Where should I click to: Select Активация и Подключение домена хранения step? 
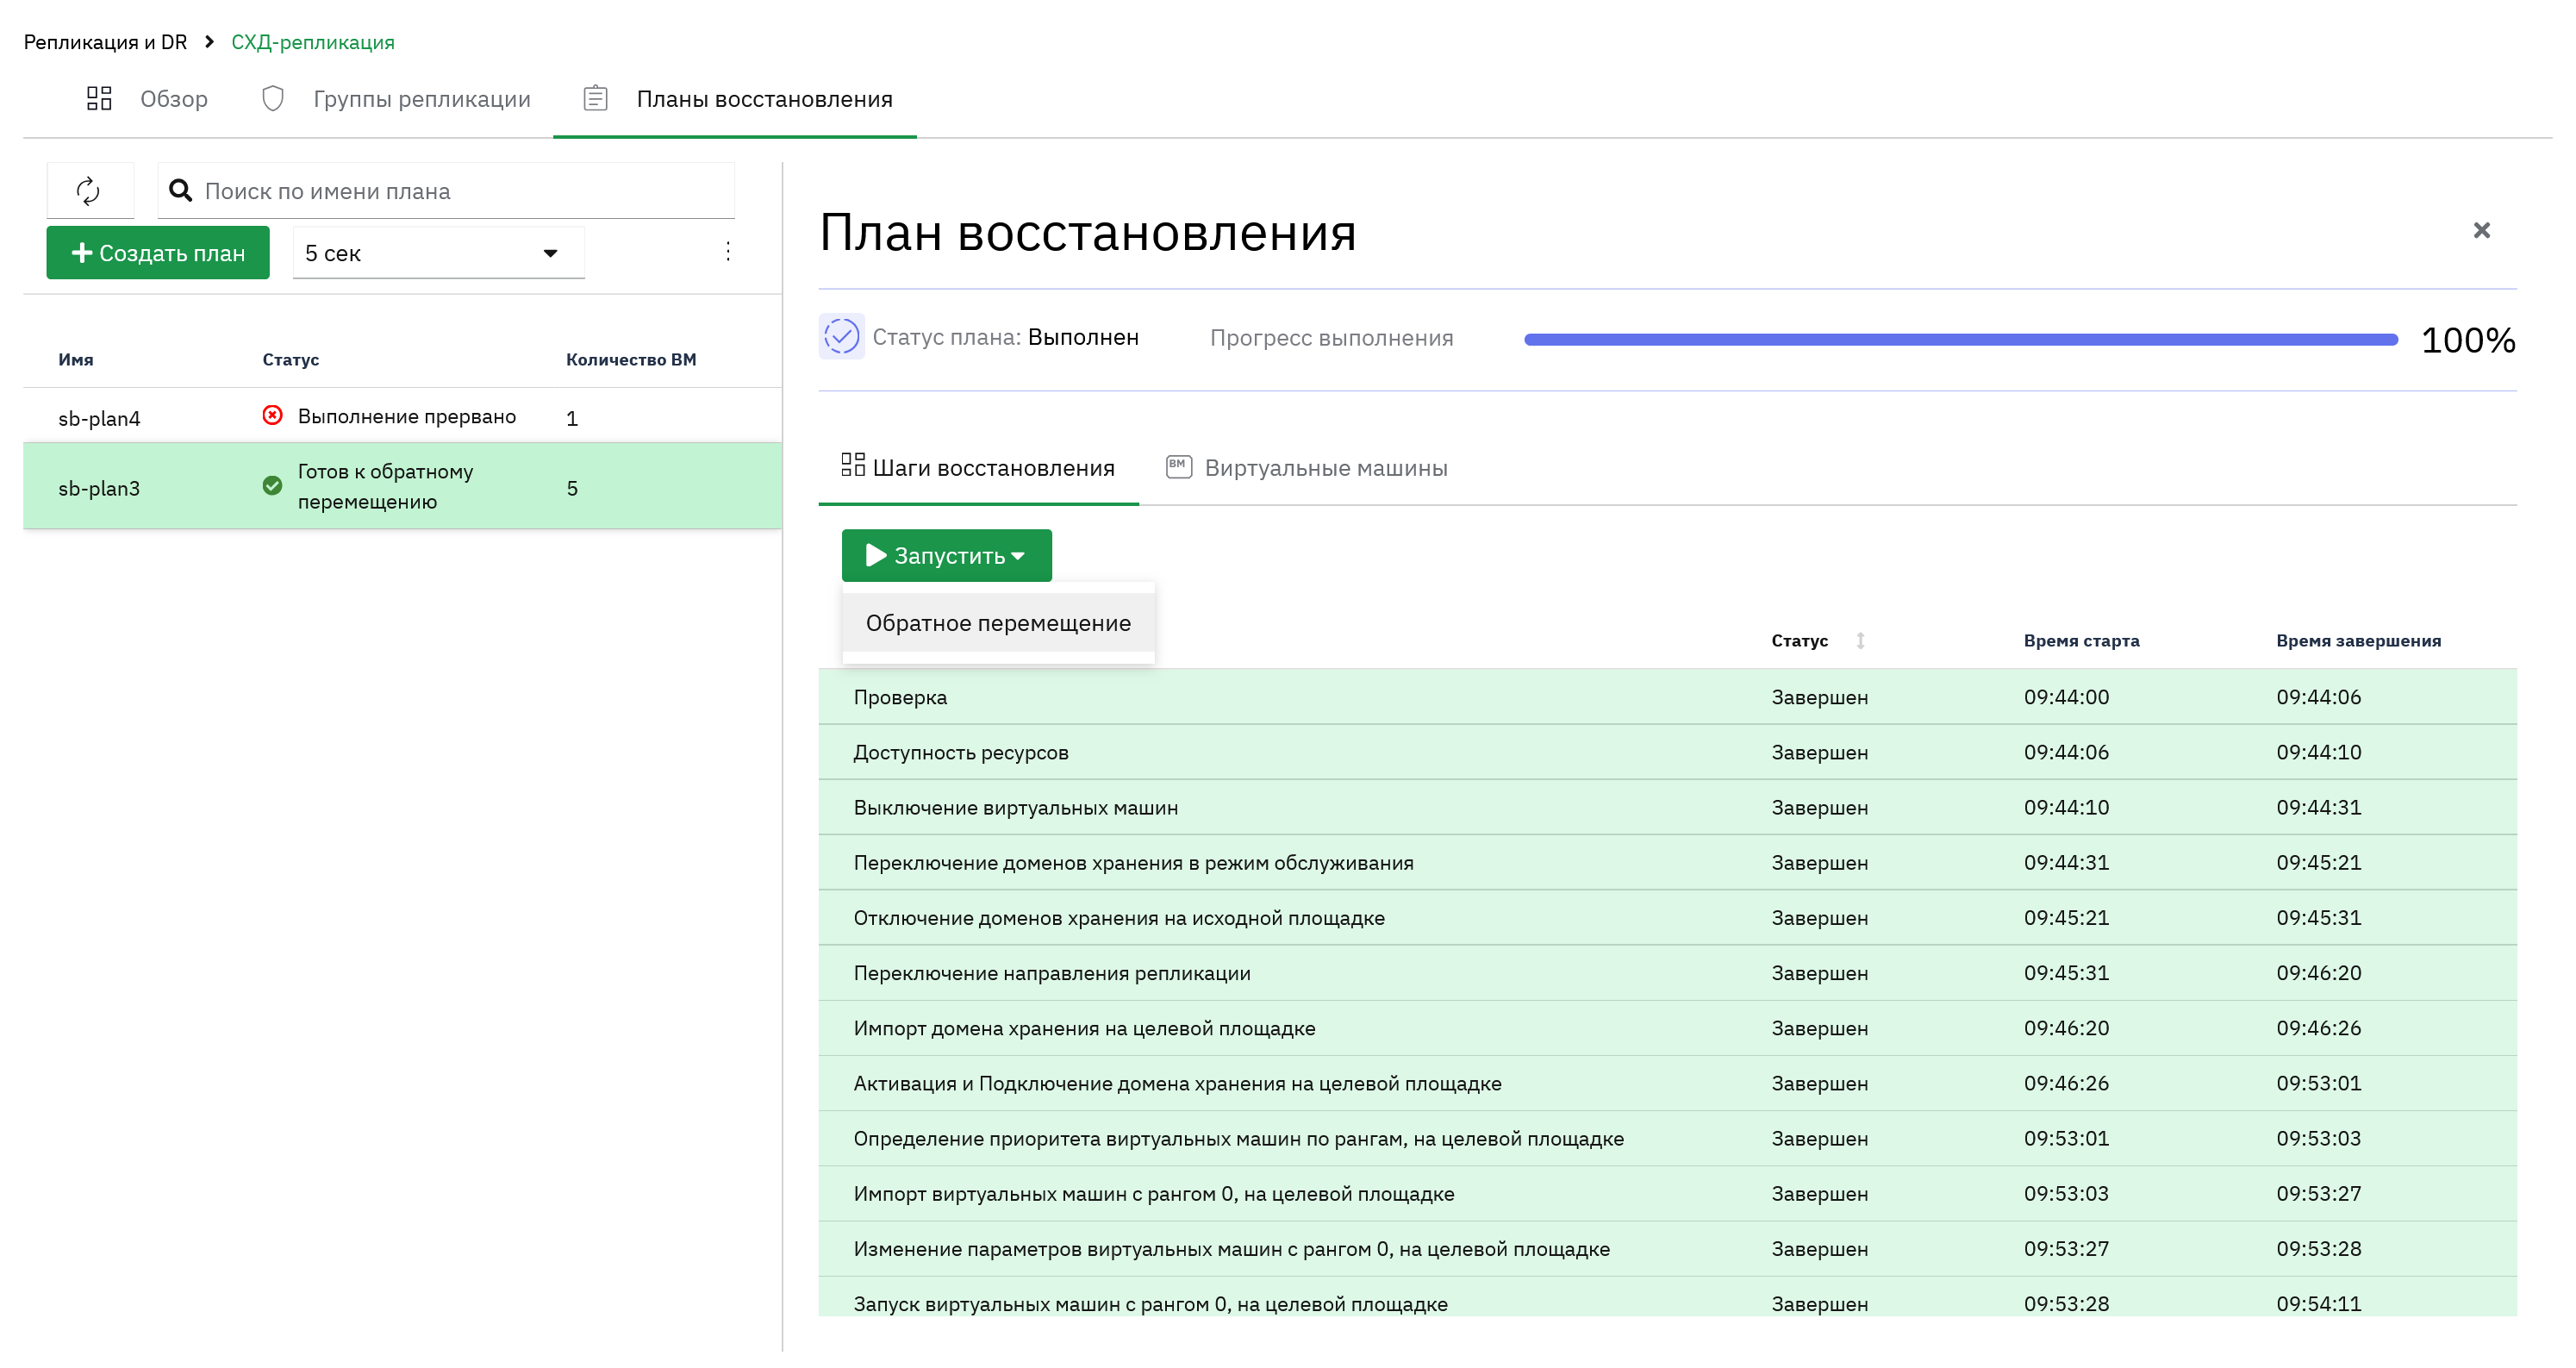pyautogui.click(x=1667, y=1083)
